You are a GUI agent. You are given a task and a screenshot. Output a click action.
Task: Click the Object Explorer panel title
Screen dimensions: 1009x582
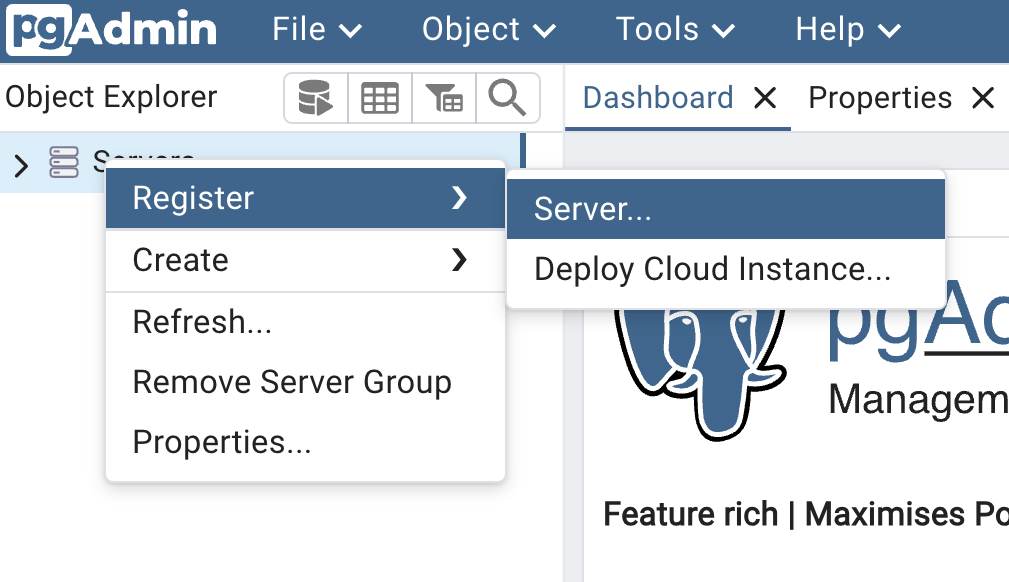[x=111, y=97]
